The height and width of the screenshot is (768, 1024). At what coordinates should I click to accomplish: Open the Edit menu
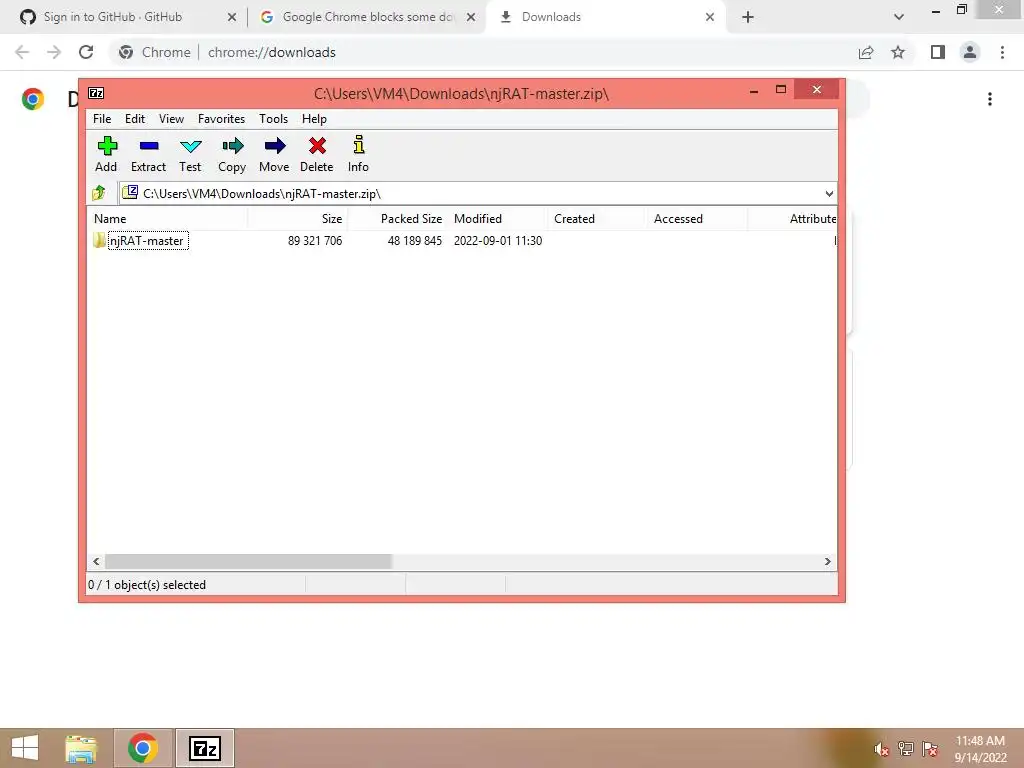coord(135,119)
